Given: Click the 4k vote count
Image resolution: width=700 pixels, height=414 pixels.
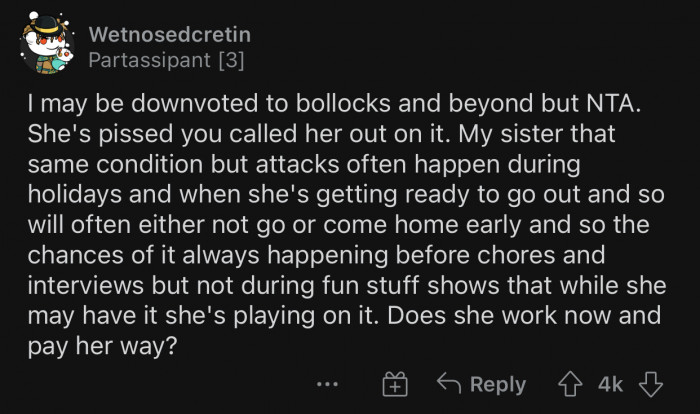Looking at the screenshot, I should click(610, 384).
